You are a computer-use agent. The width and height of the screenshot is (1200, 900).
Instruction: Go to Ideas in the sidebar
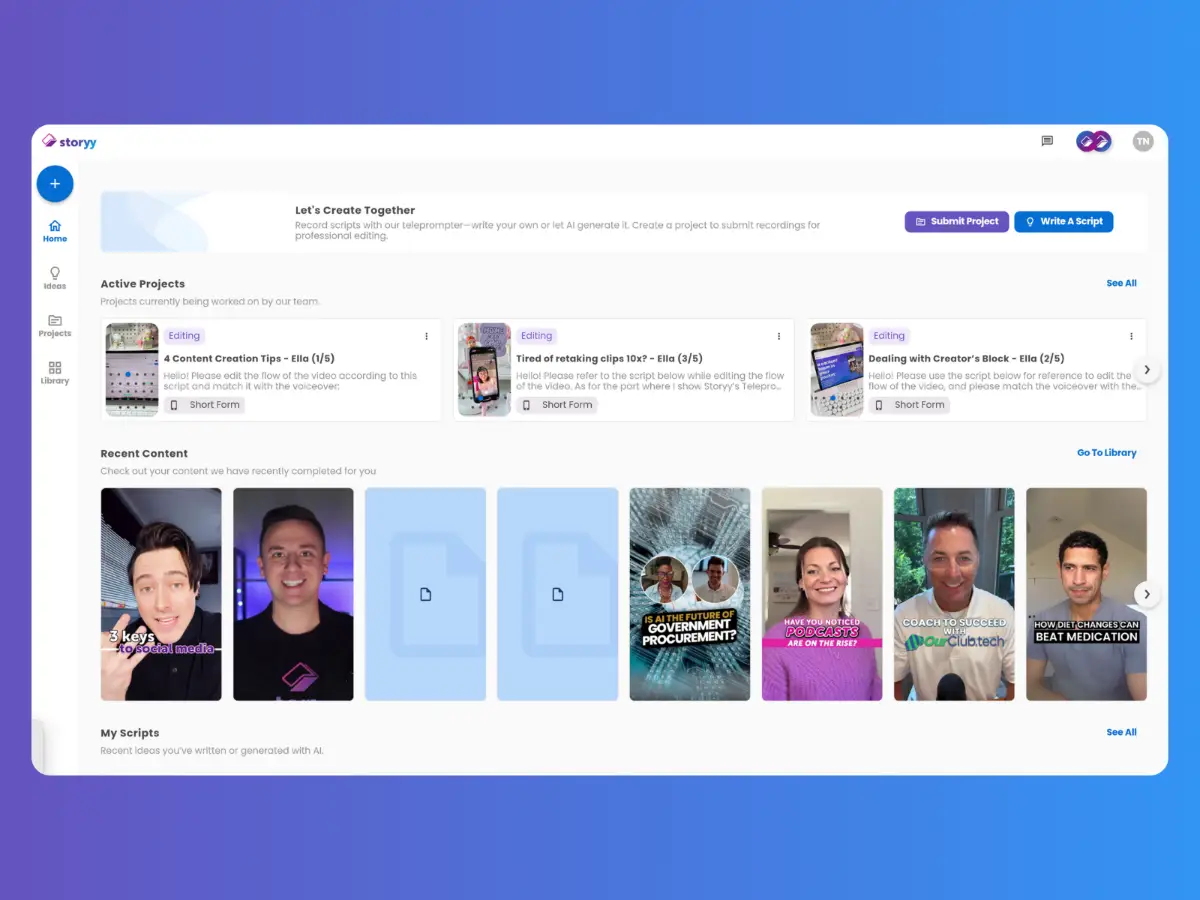[x=55, y=277]
